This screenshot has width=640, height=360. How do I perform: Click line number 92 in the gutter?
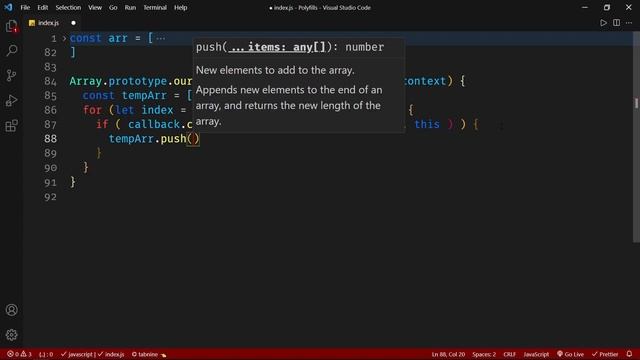[50, 197]
